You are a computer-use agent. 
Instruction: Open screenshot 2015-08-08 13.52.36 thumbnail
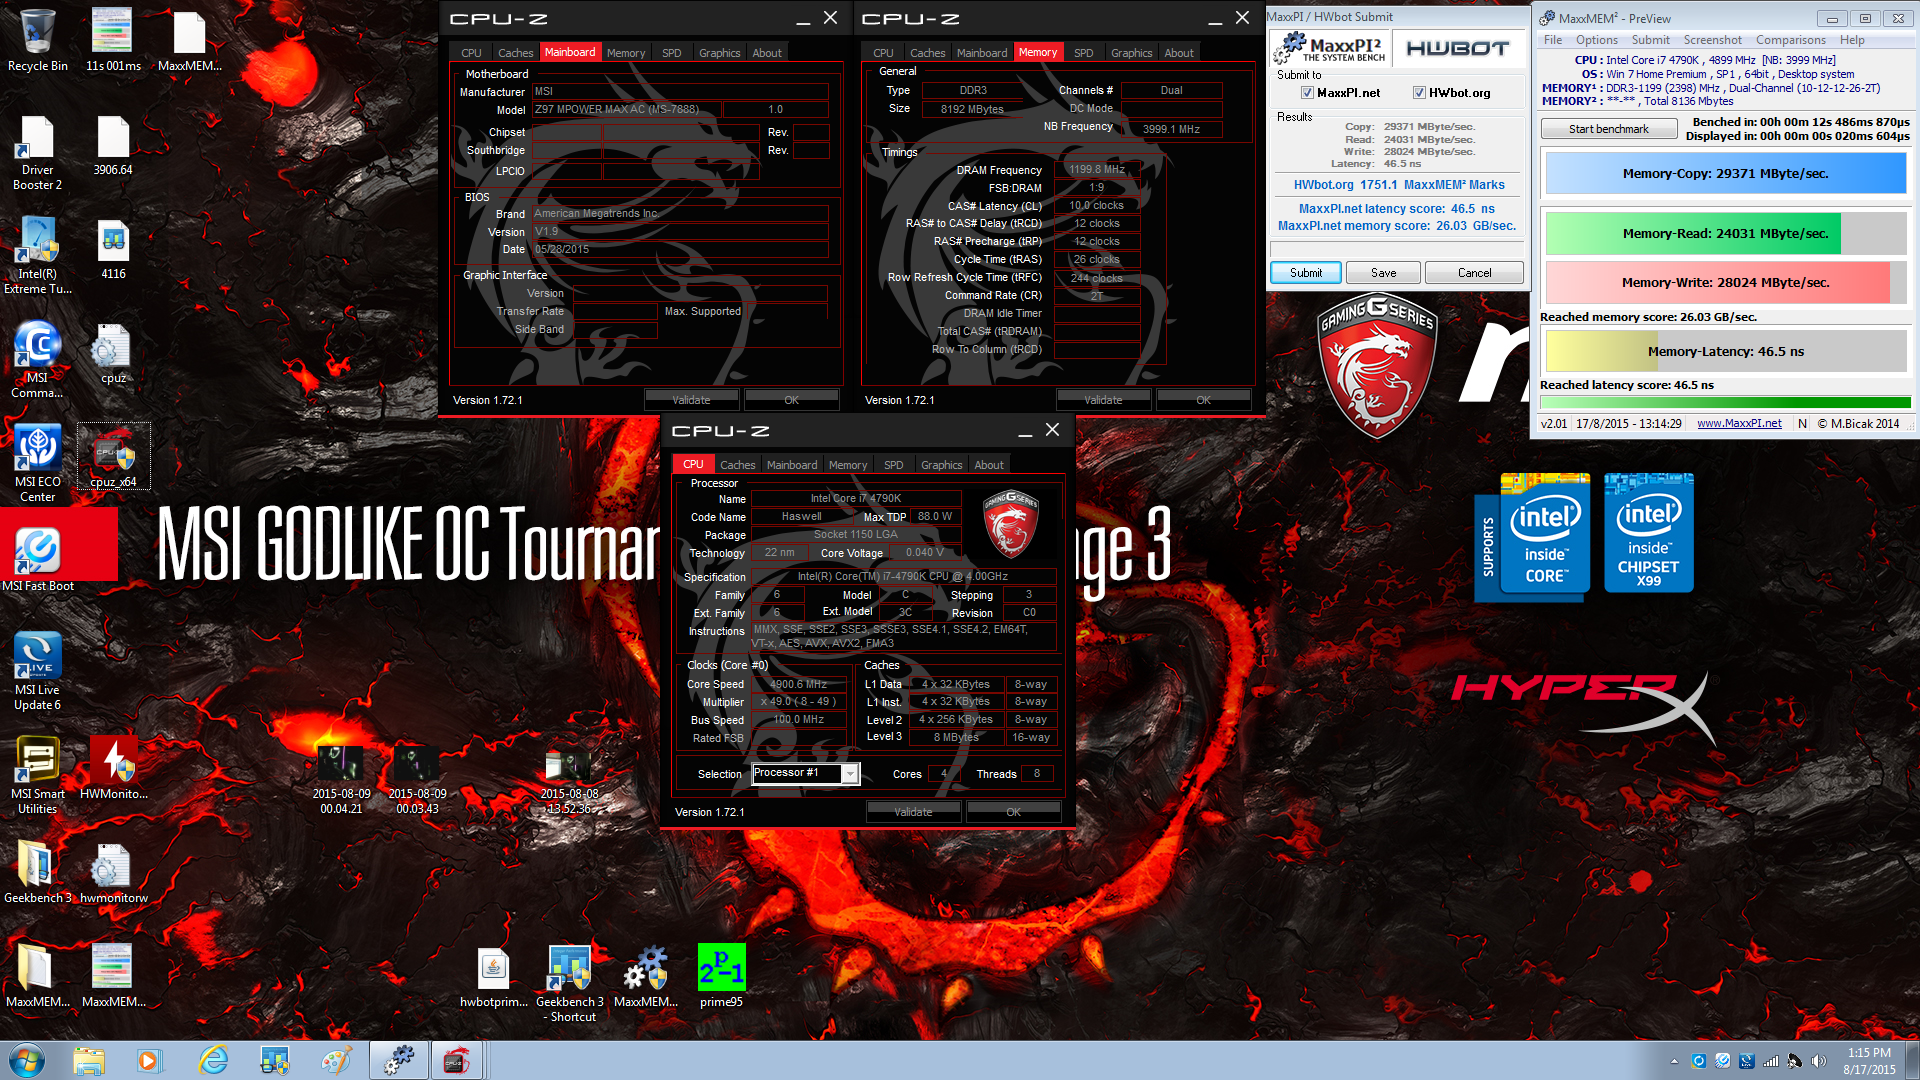pos(569,780)
